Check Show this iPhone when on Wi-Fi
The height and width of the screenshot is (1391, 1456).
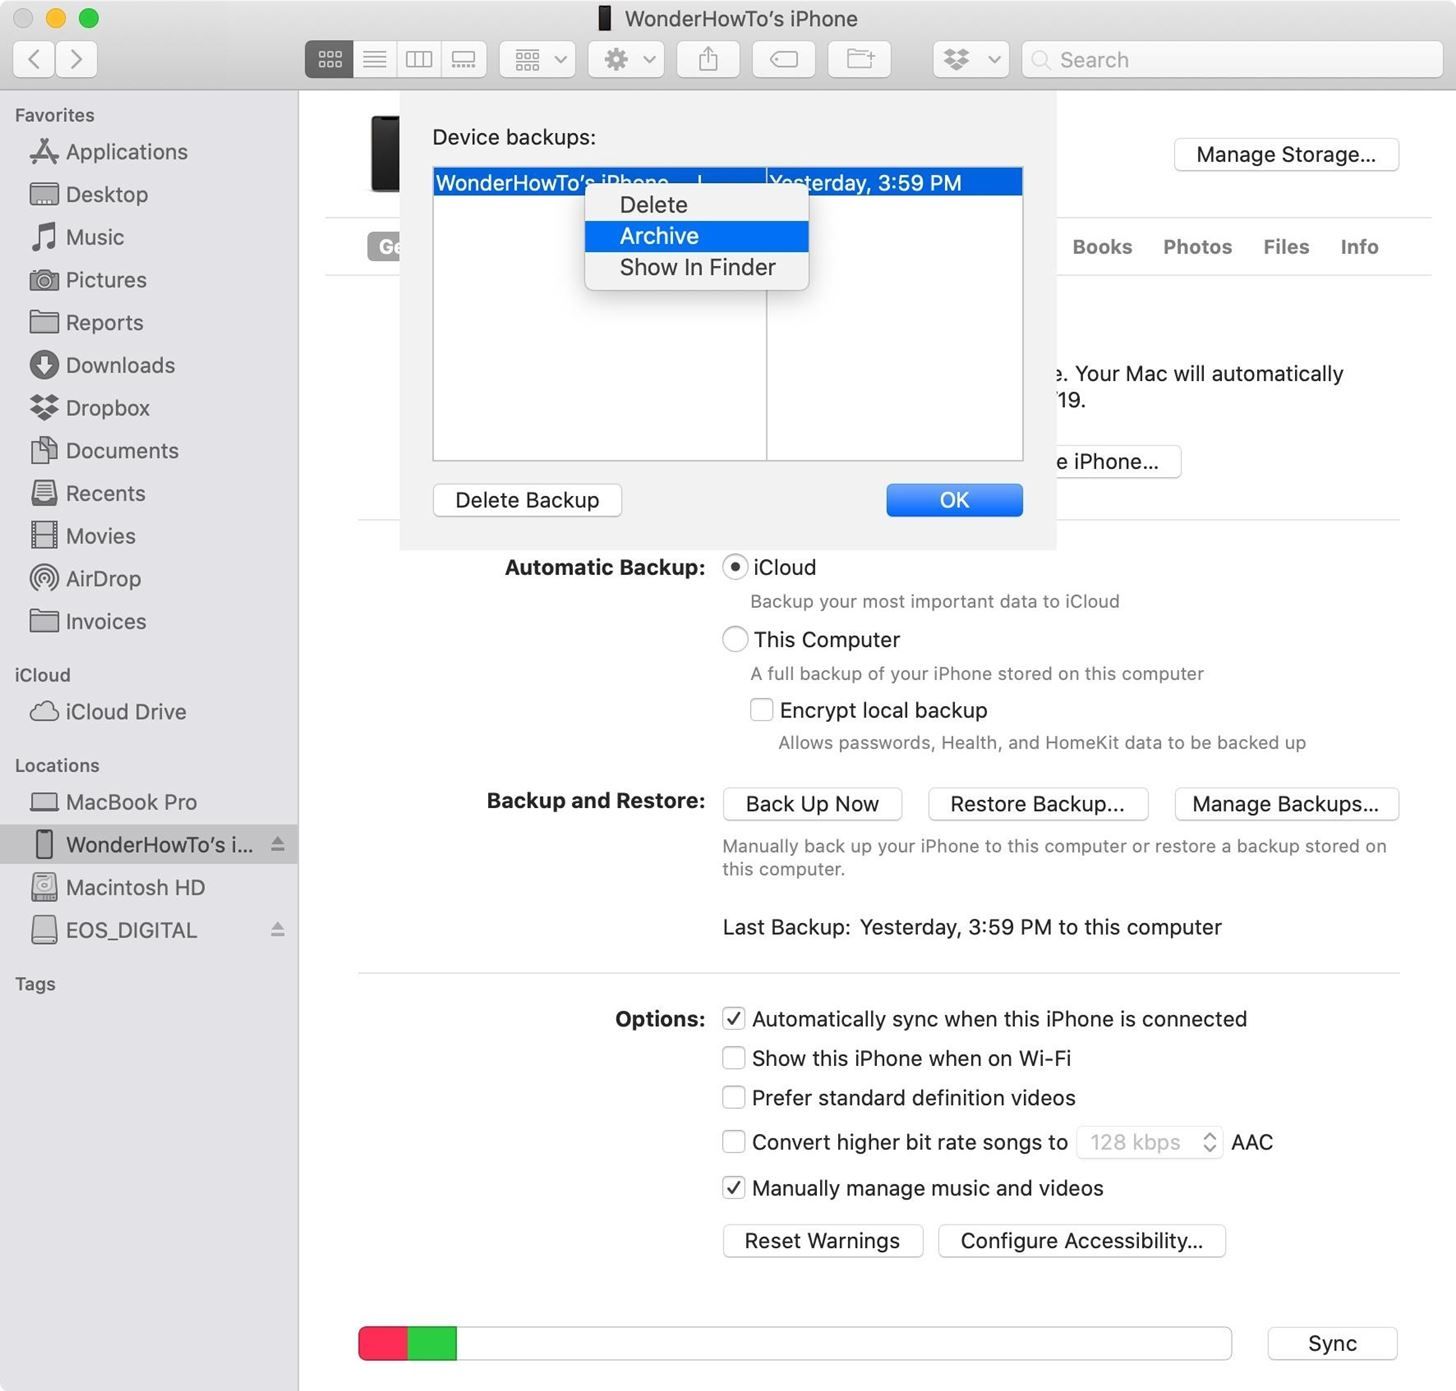click(x=733, y=1057)
